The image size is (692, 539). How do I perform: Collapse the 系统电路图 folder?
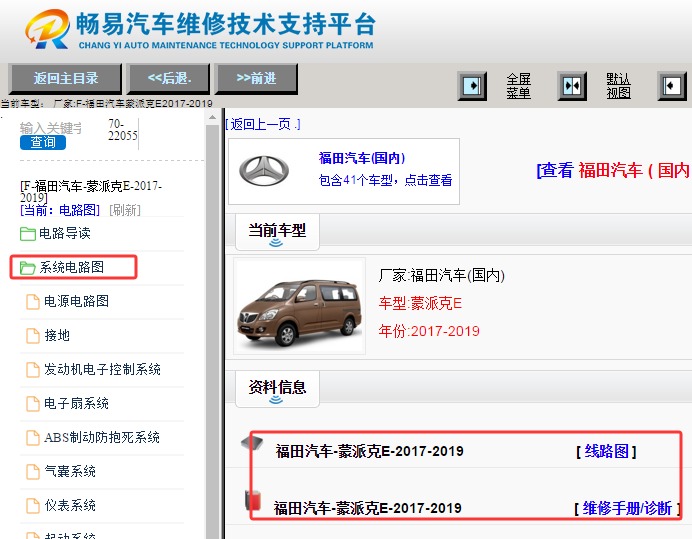click(x=71, y=267)
